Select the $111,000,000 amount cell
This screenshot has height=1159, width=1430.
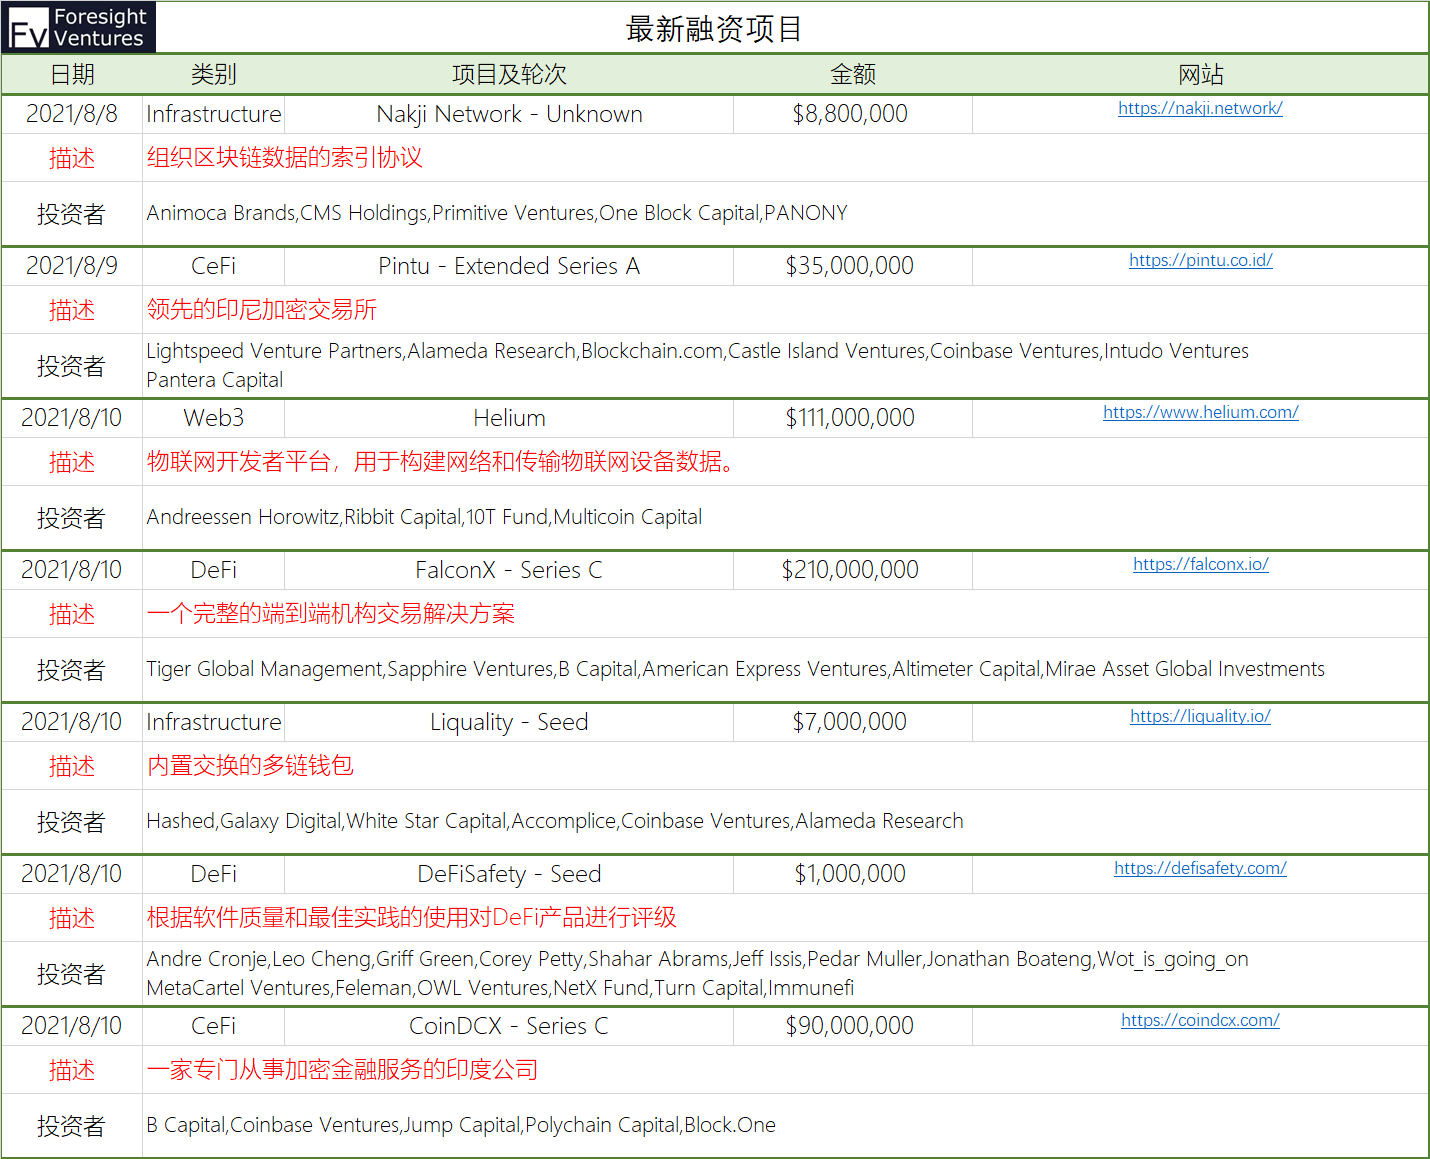point(852,418)
